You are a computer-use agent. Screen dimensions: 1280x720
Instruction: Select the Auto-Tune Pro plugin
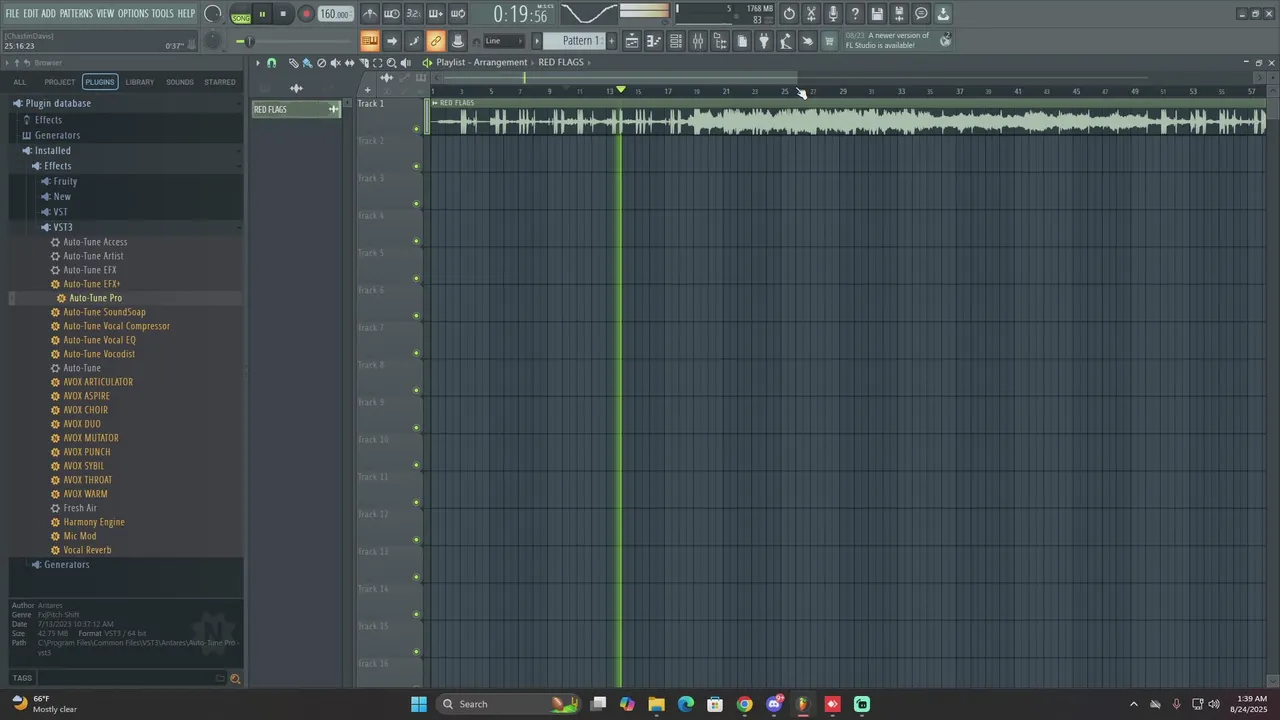96,298
